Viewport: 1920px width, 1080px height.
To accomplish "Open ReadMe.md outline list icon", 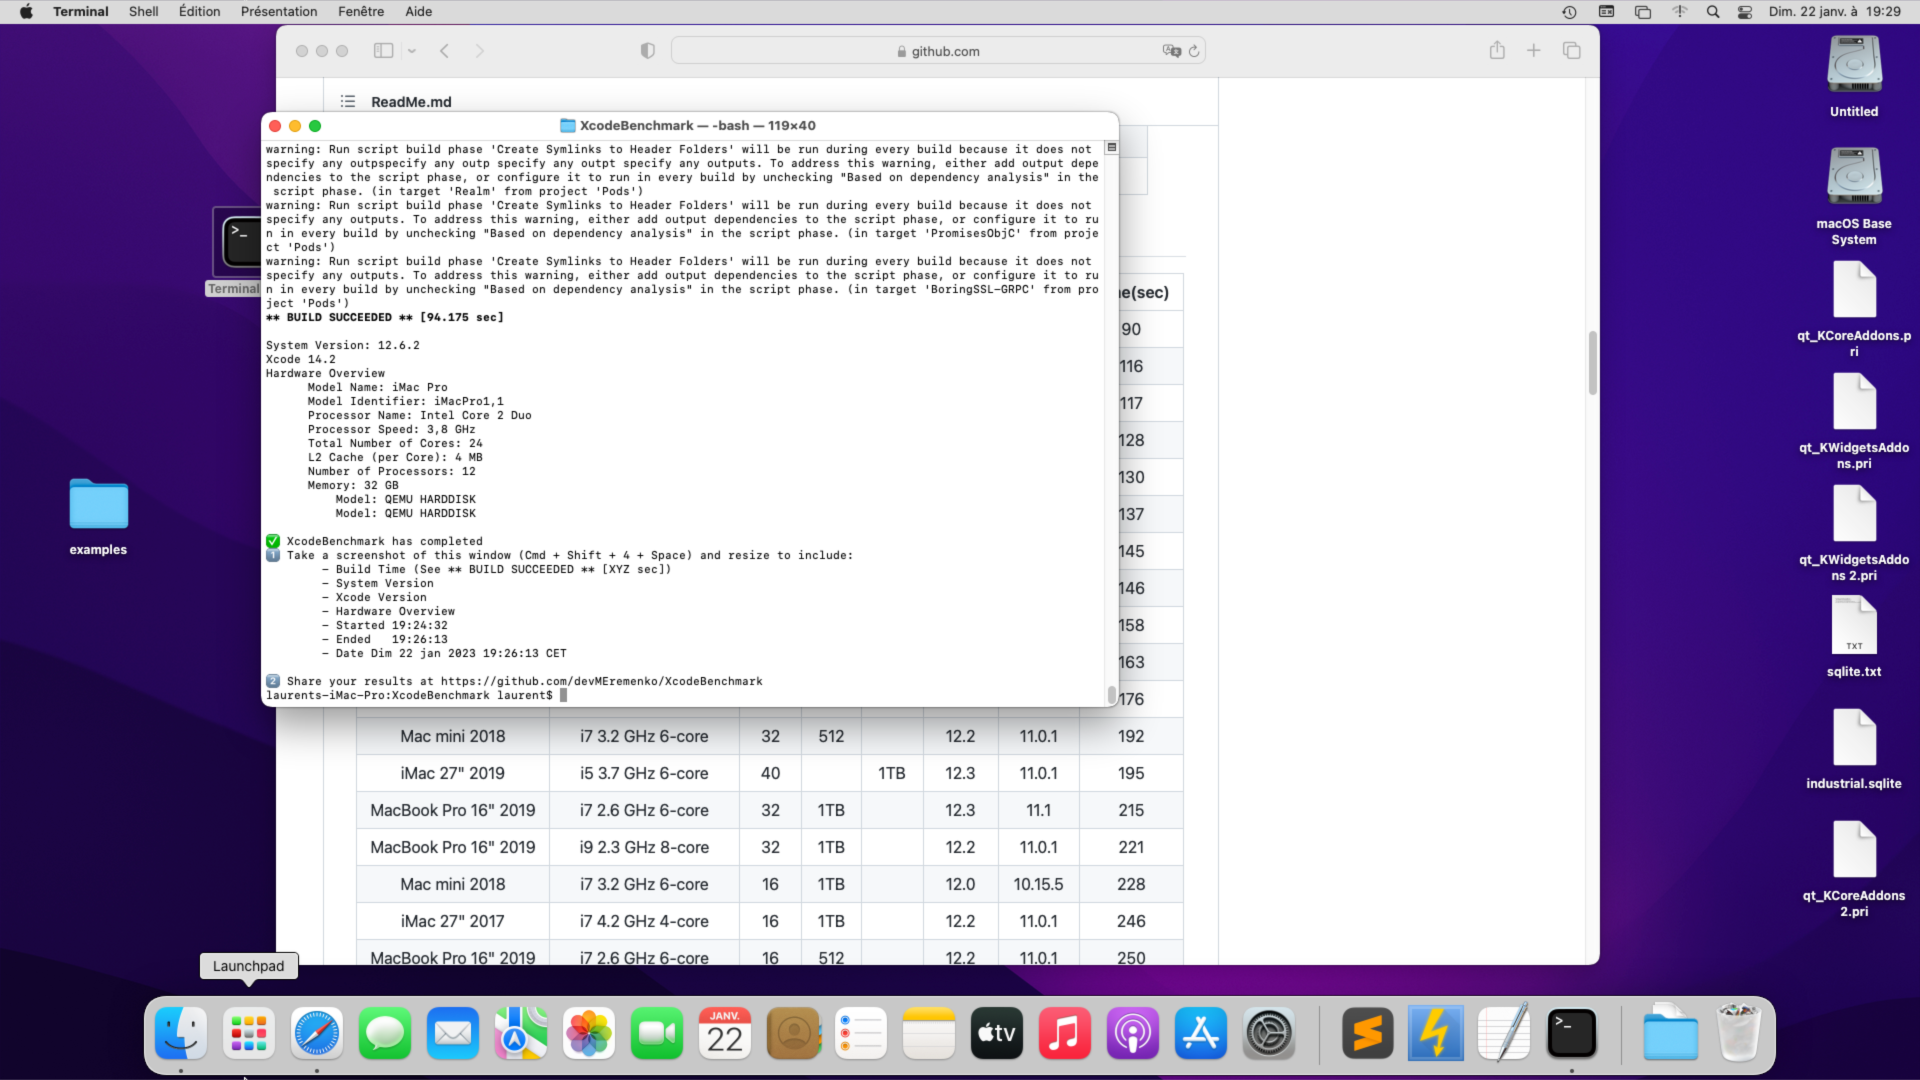I will click(348, 101).
